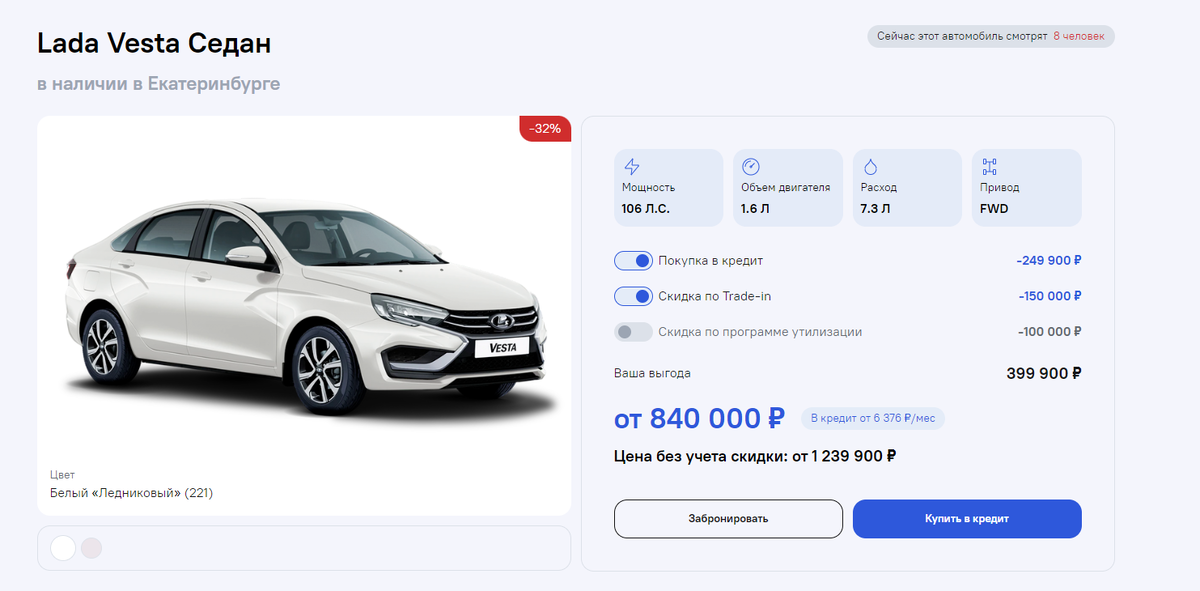Click the Расход 7.3 Л tile
1200x591 pixels.
click(x=907, y=188)
